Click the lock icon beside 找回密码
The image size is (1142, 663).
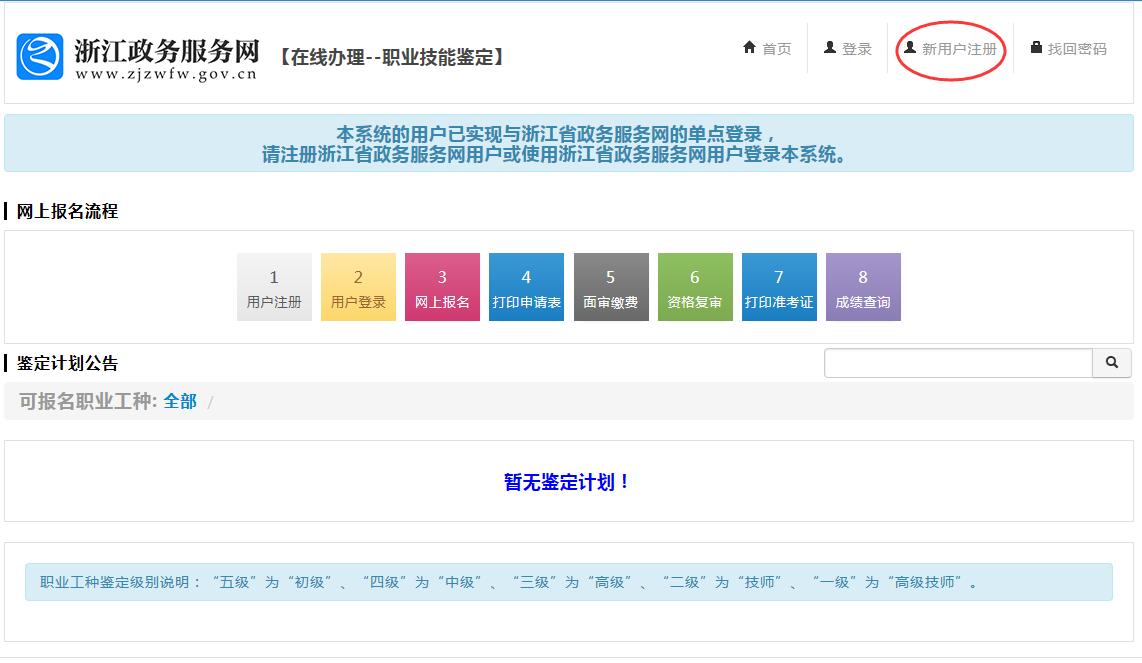click(1036, 48)
